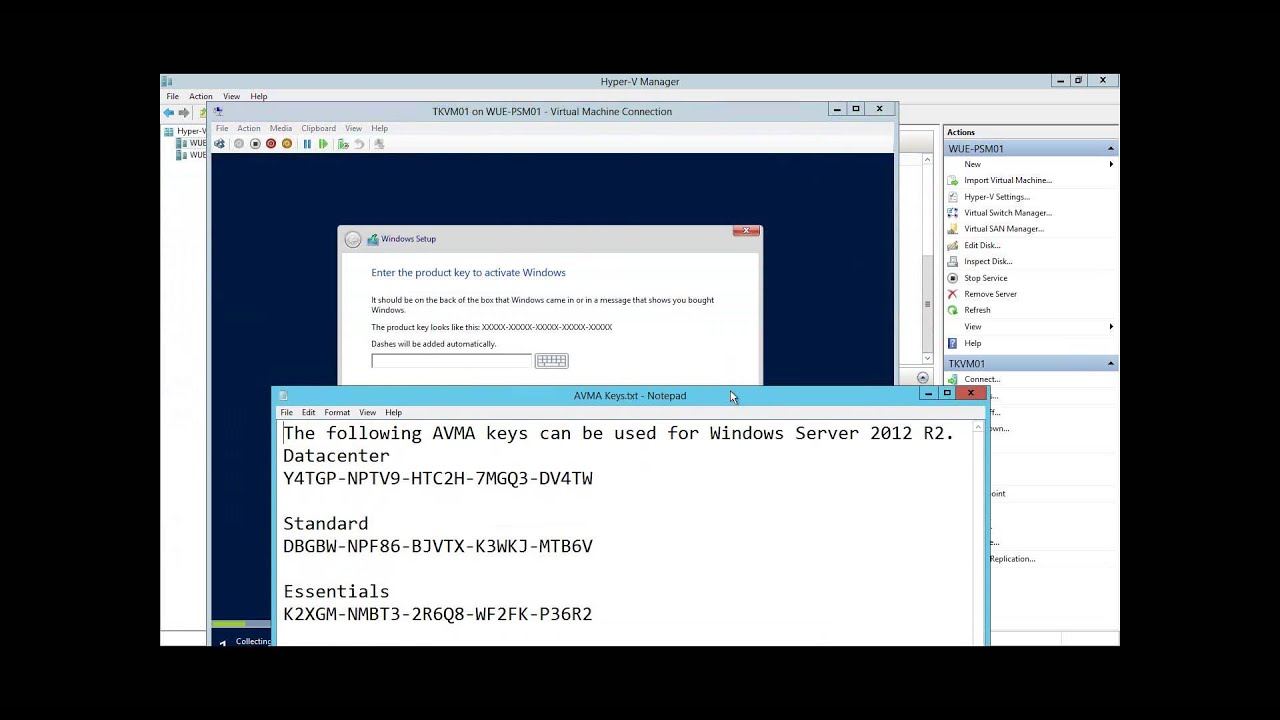
Task: Click the Turn Off VM toolbar button
Action: click(255, 144)
